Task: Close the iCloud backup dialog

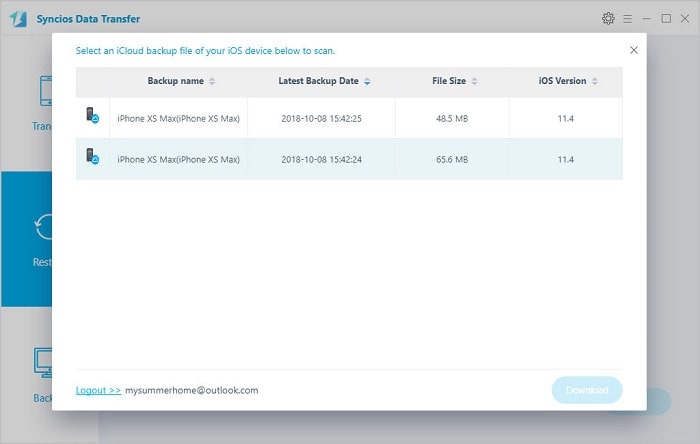Action: tap(633, 50)
